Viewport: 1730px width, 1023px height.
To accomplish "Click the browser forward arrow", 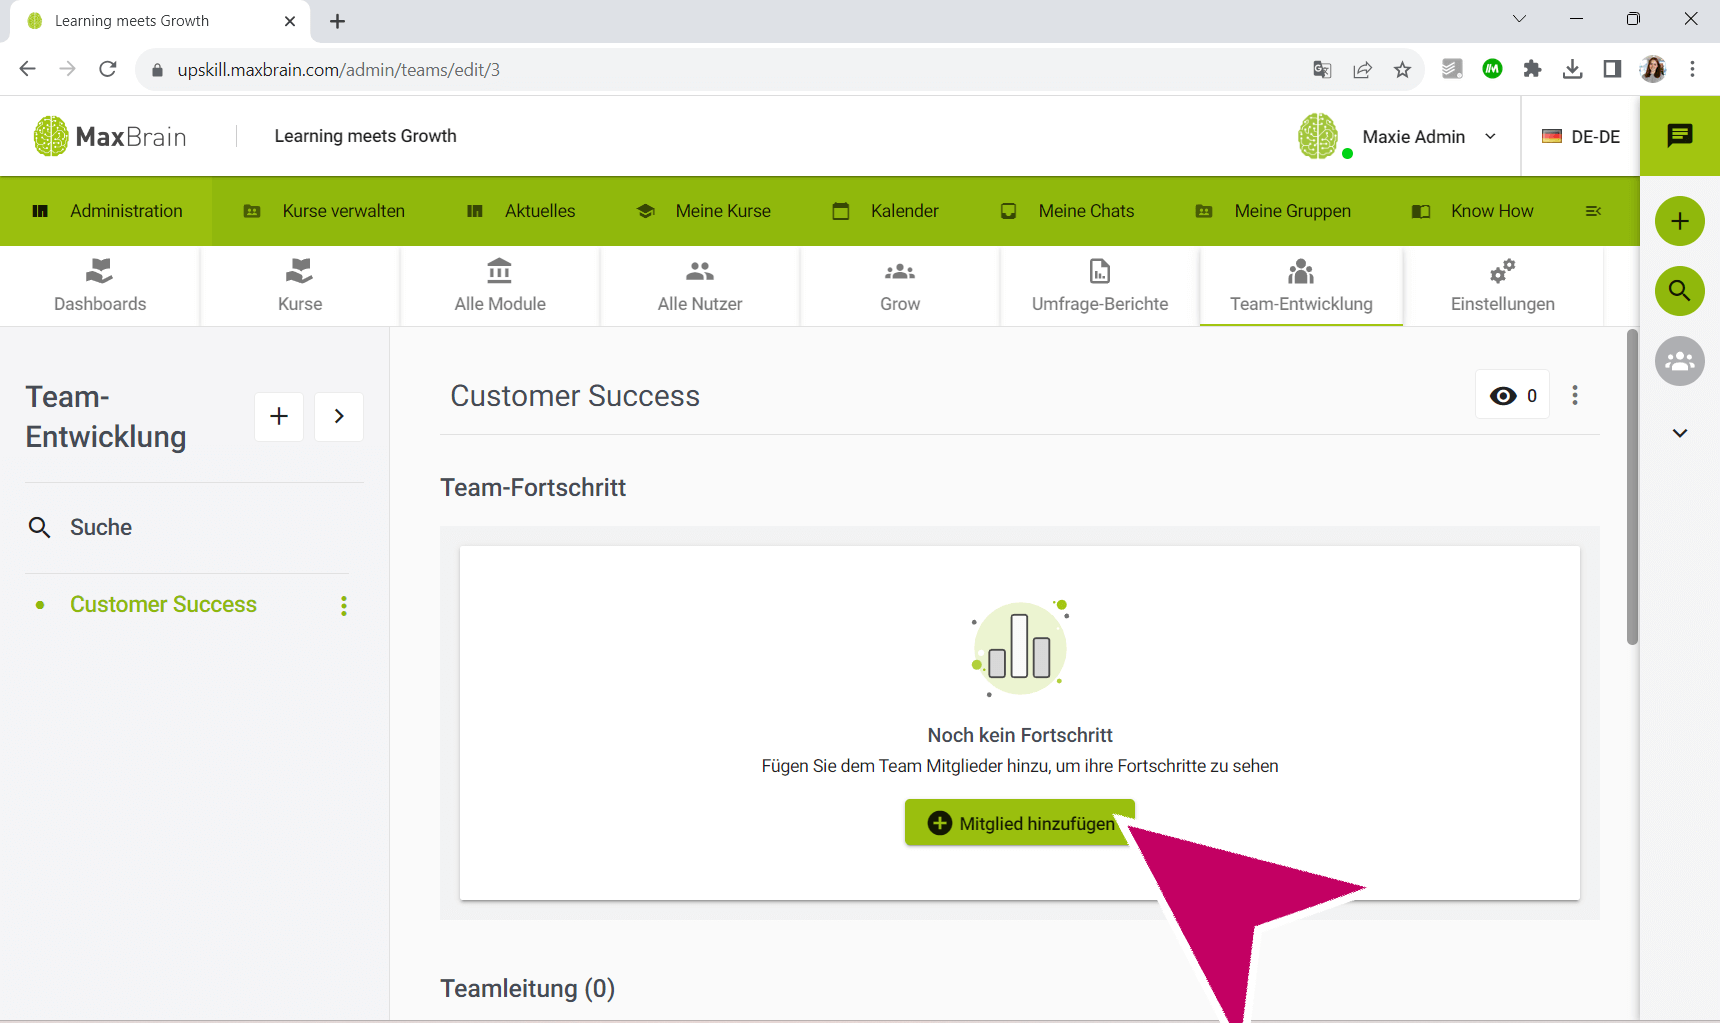I will (68, 69).
